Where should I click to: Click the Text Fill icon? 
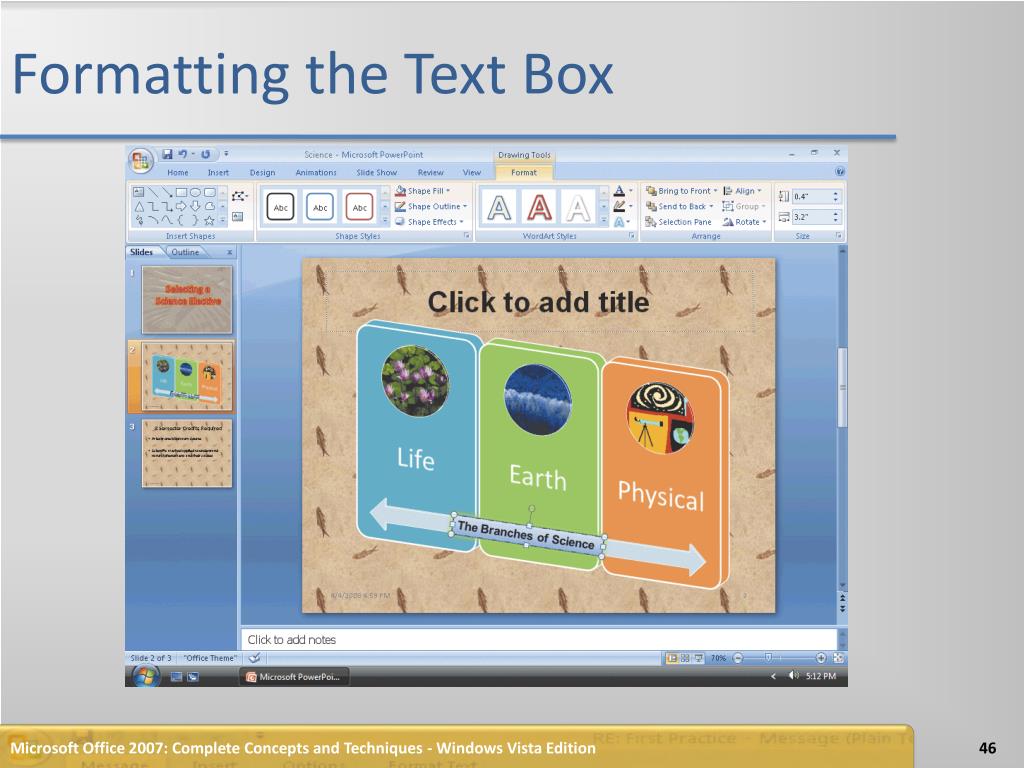coord(619,191)
